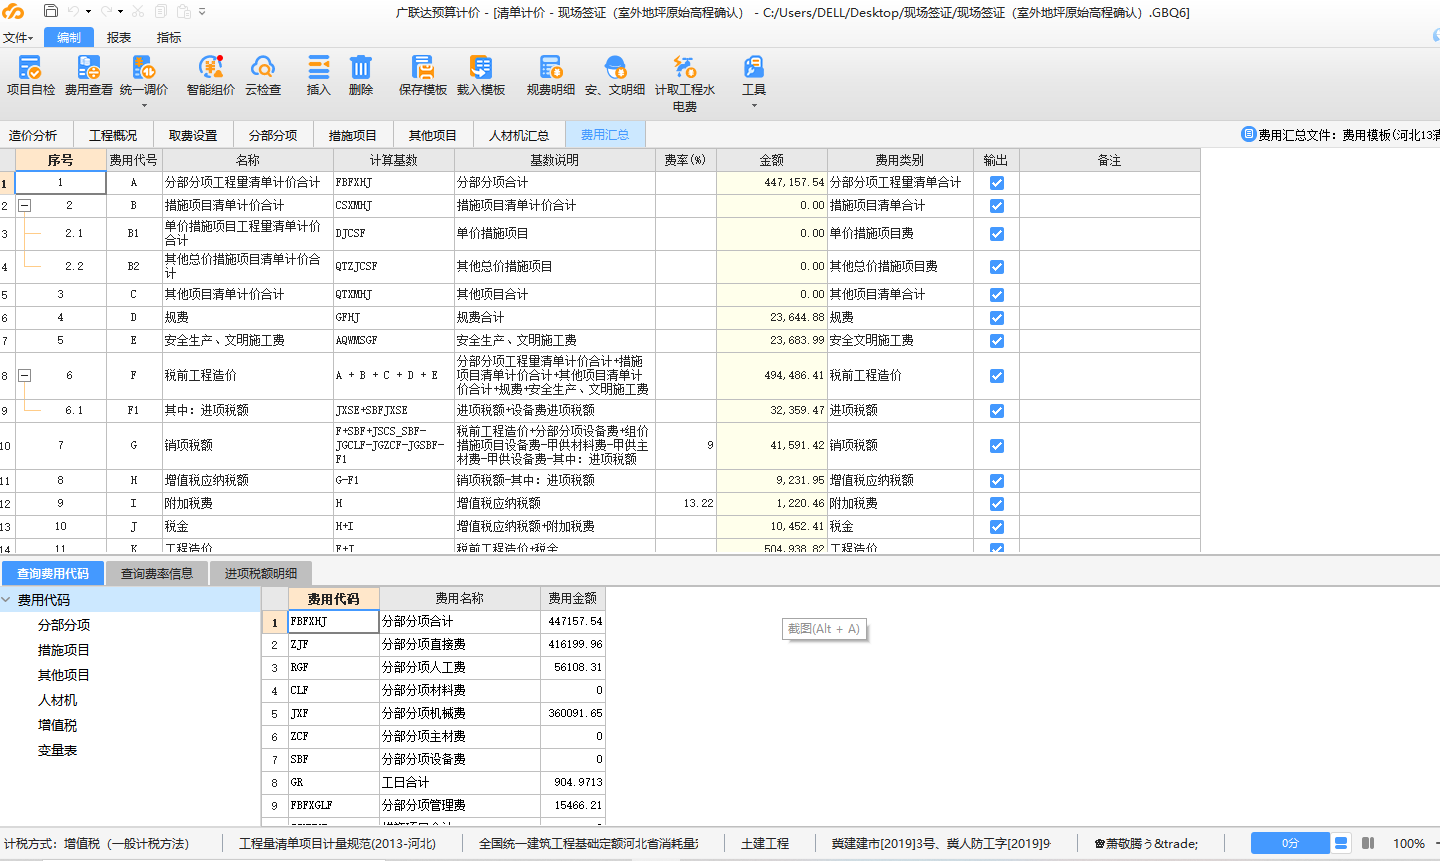Open the 人材机汇总 tab
The width and height of the screenshot is (1440, 861).
[519, 135]
